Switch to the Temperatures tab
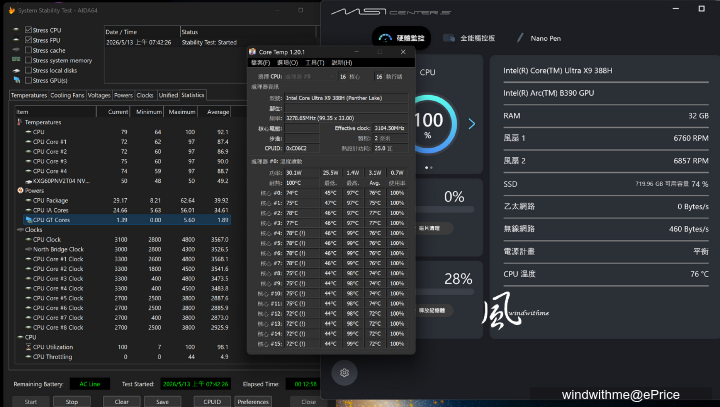This screenshot has width=720, height=407. (28, 96)
